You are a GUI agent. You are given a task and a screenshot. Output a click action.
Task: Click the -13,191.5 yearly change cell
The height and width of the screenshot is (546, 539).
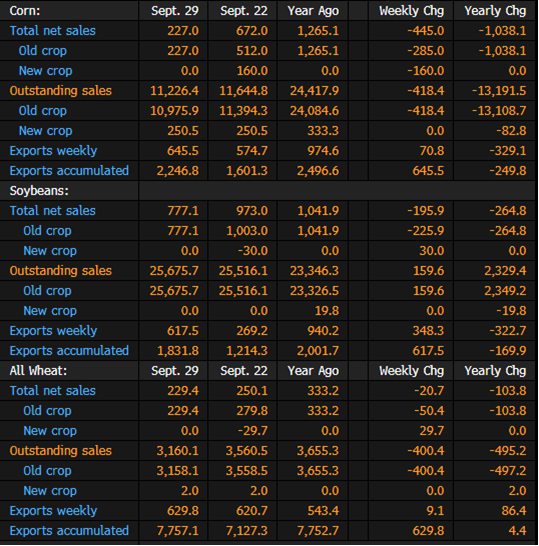click(499, 91)
